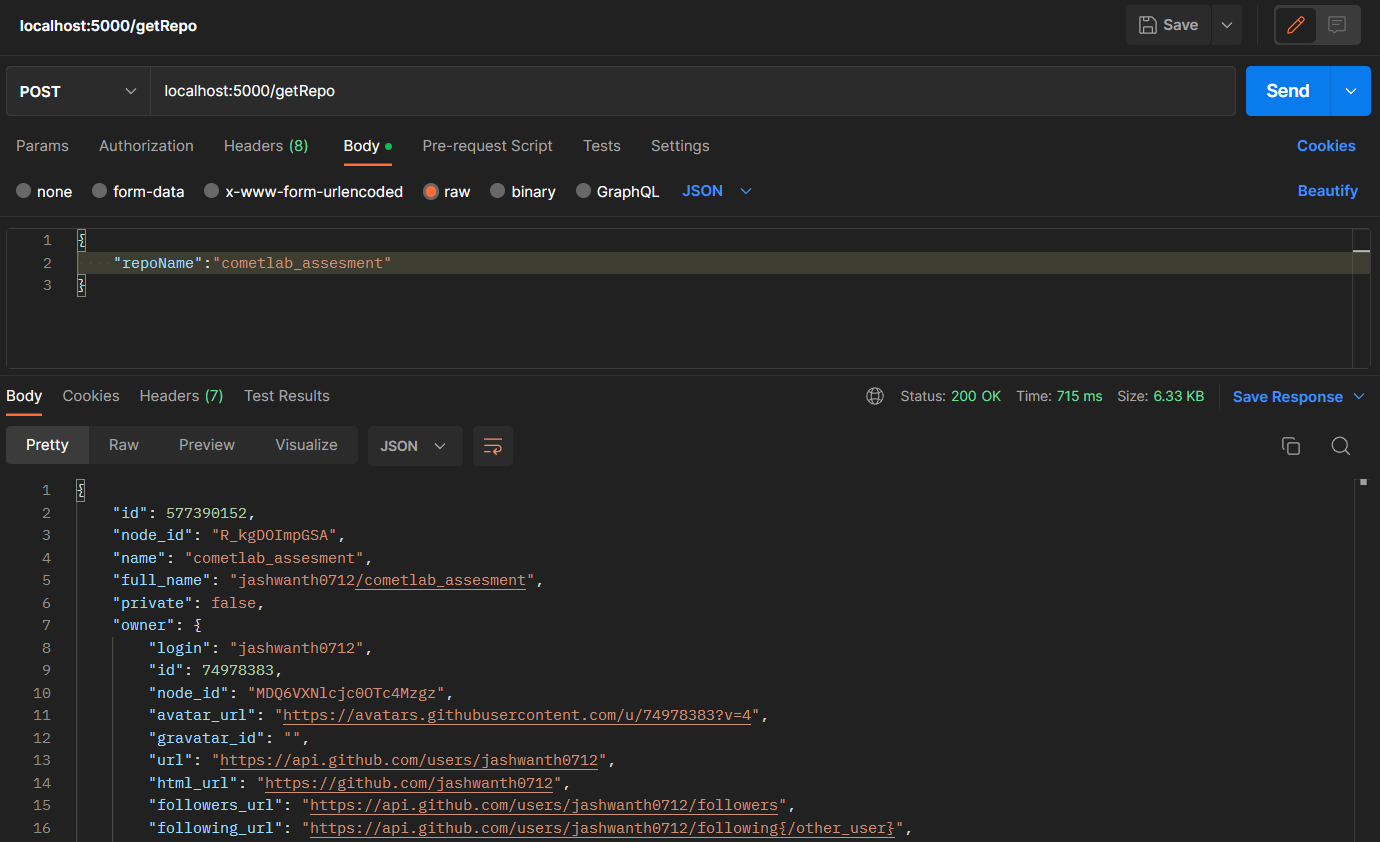Screen dimensions: 1380x842
Task: Click the request URL input field
Action: (693, 91)
